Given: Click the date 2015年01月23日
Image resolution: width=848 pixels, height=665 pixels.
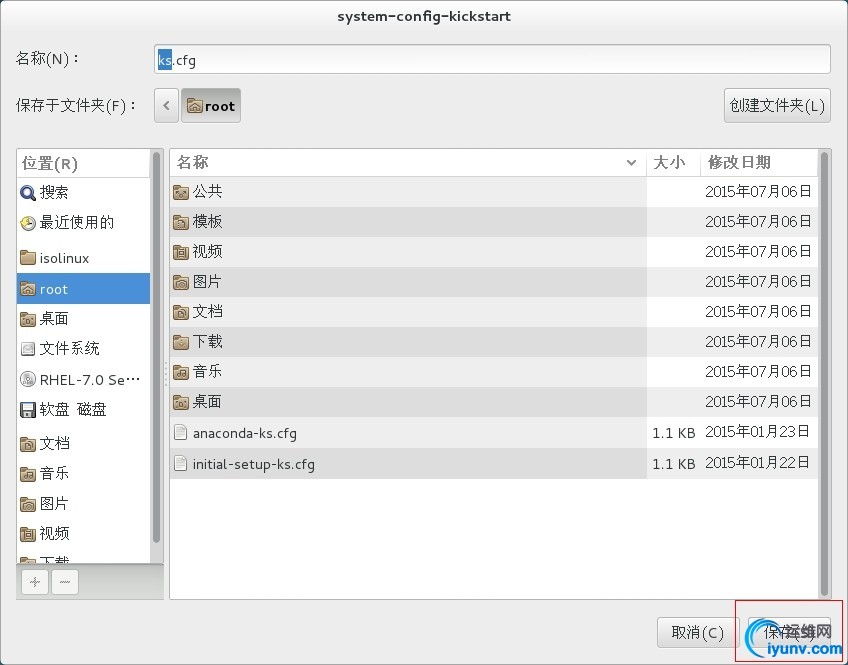Looking at the screenshot, I should point(757,432).
